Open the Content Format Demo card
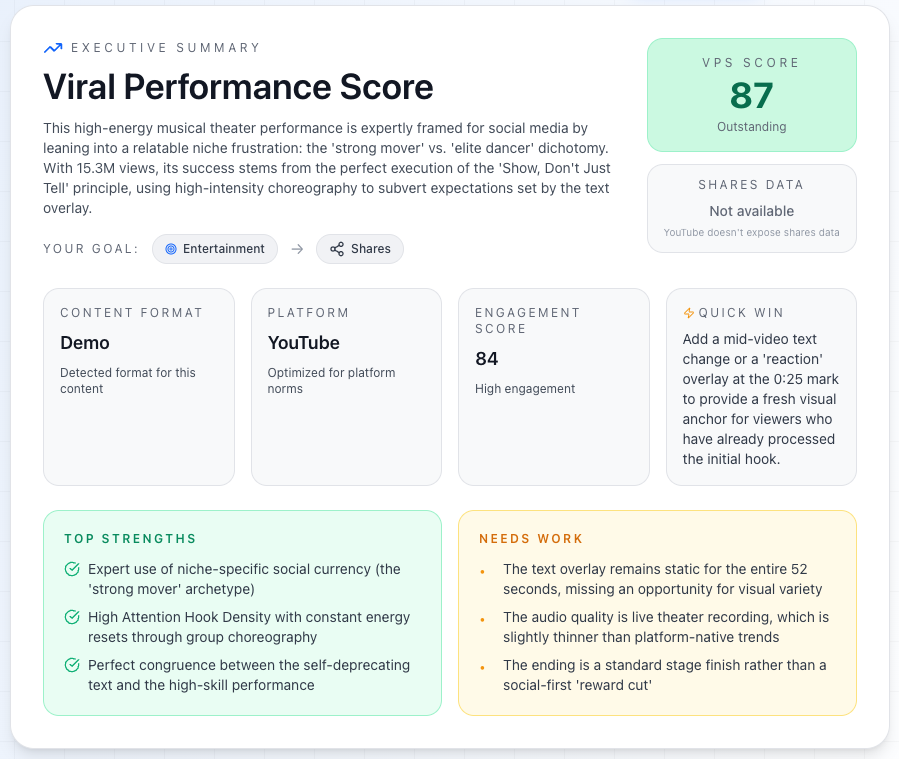Screen dimensions: 899x759 [x=139, y=387]
